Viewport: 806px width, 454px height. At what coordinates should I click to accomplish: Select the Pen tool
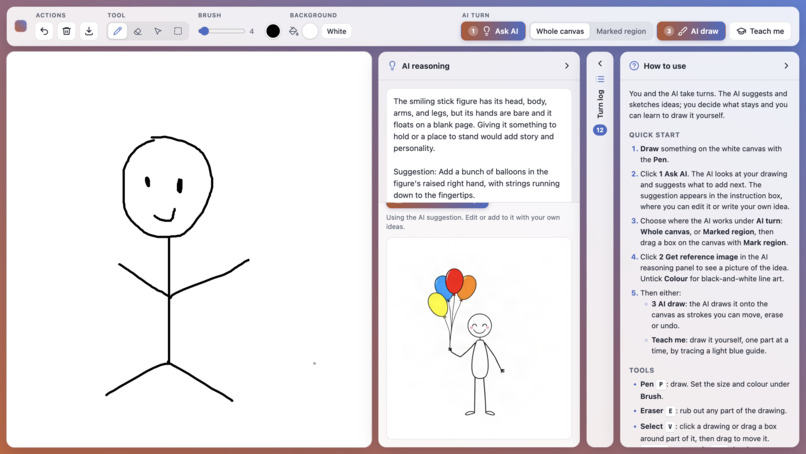(x=117, y=31)
